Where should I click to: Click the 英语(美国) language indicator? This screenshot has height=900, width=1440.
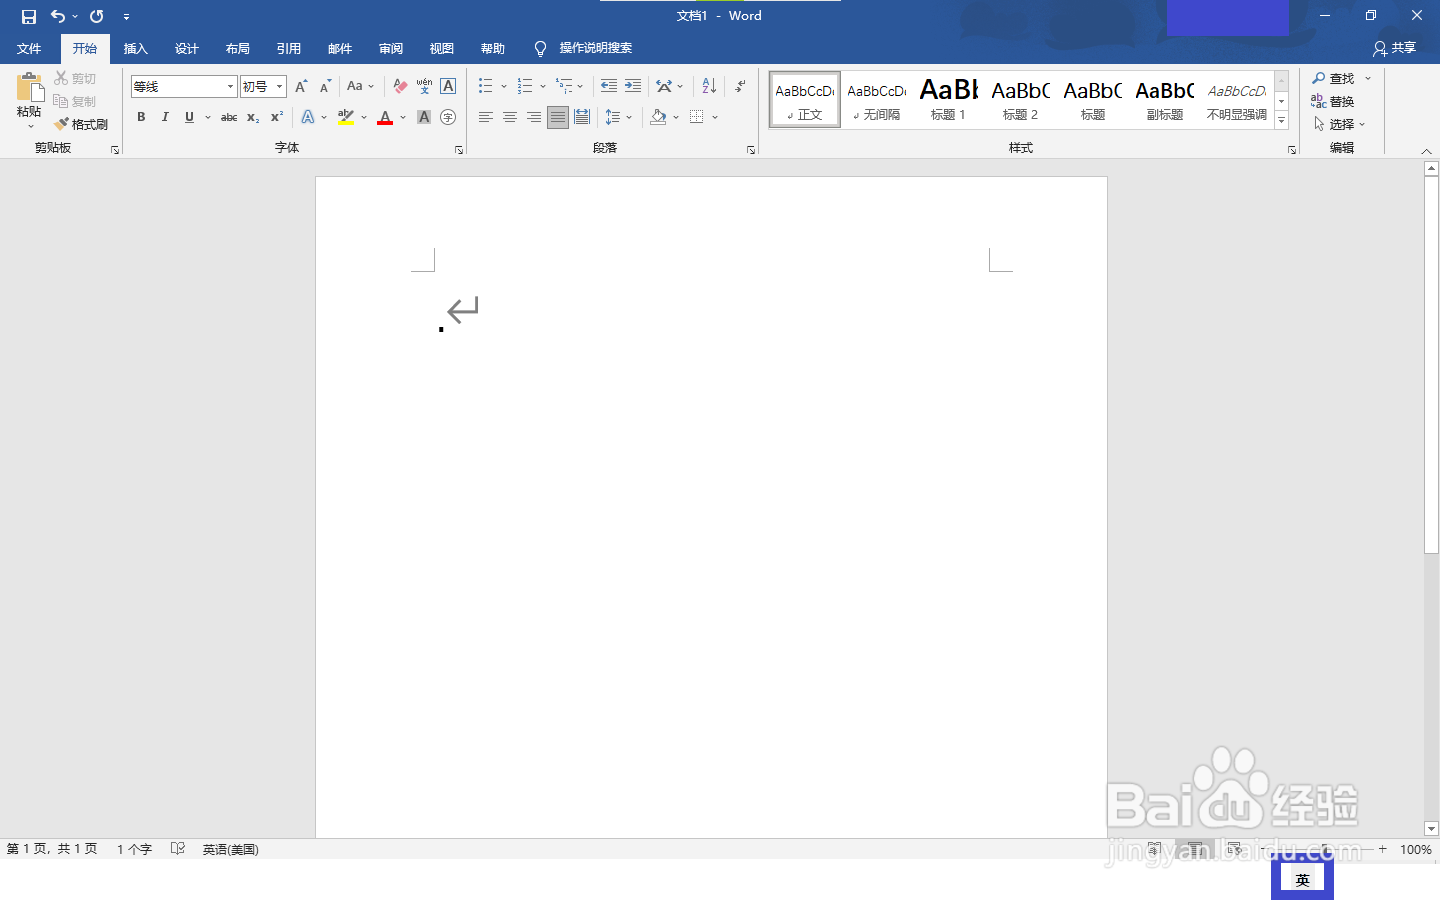[x=231, y=849]
